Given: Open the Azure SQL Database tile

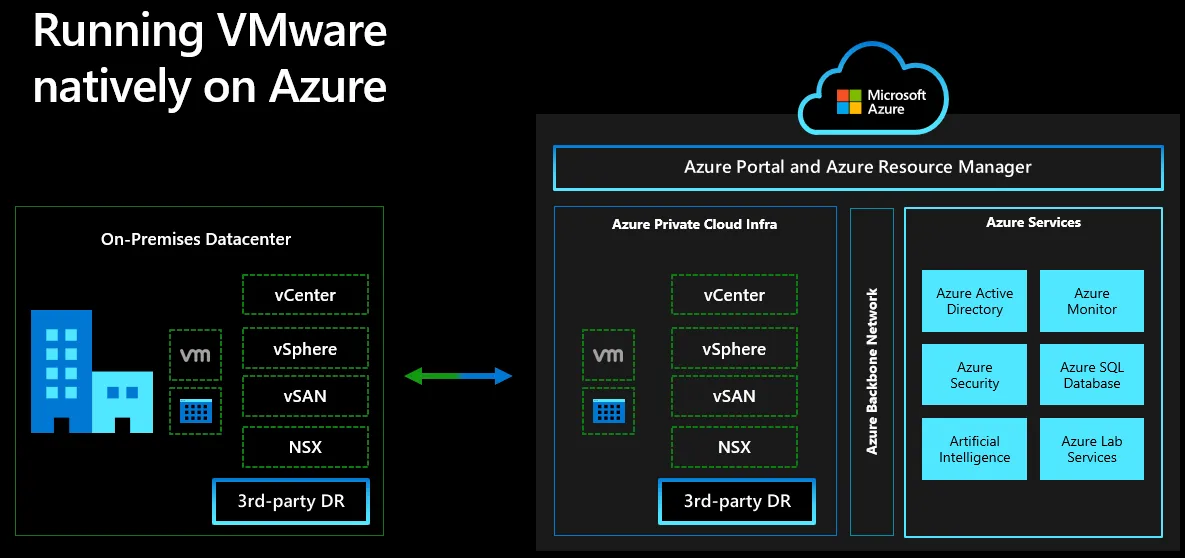Looking at the screenshot, I should tap(1092, 375).
